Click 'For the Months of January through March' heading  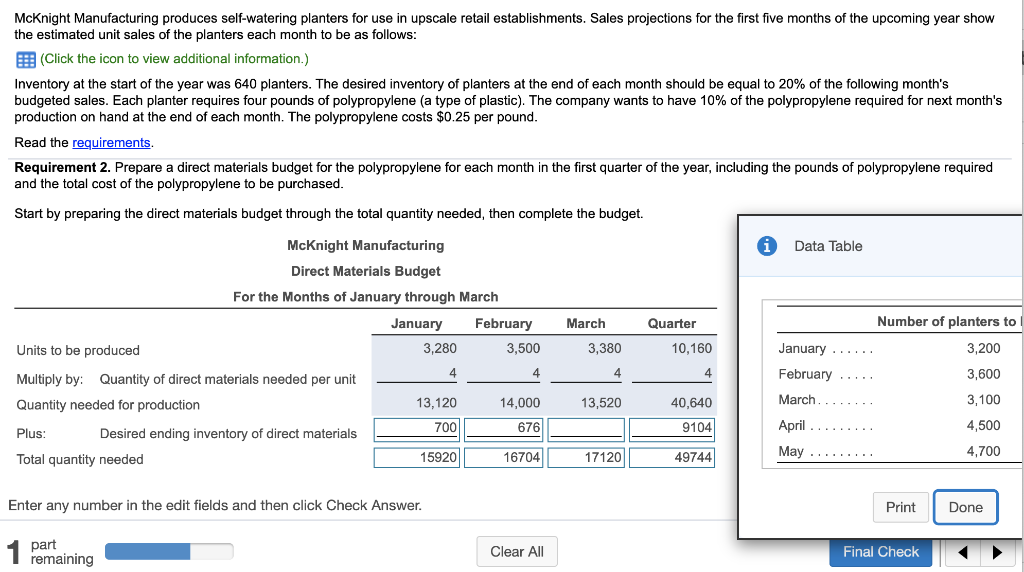pos(366,296)
